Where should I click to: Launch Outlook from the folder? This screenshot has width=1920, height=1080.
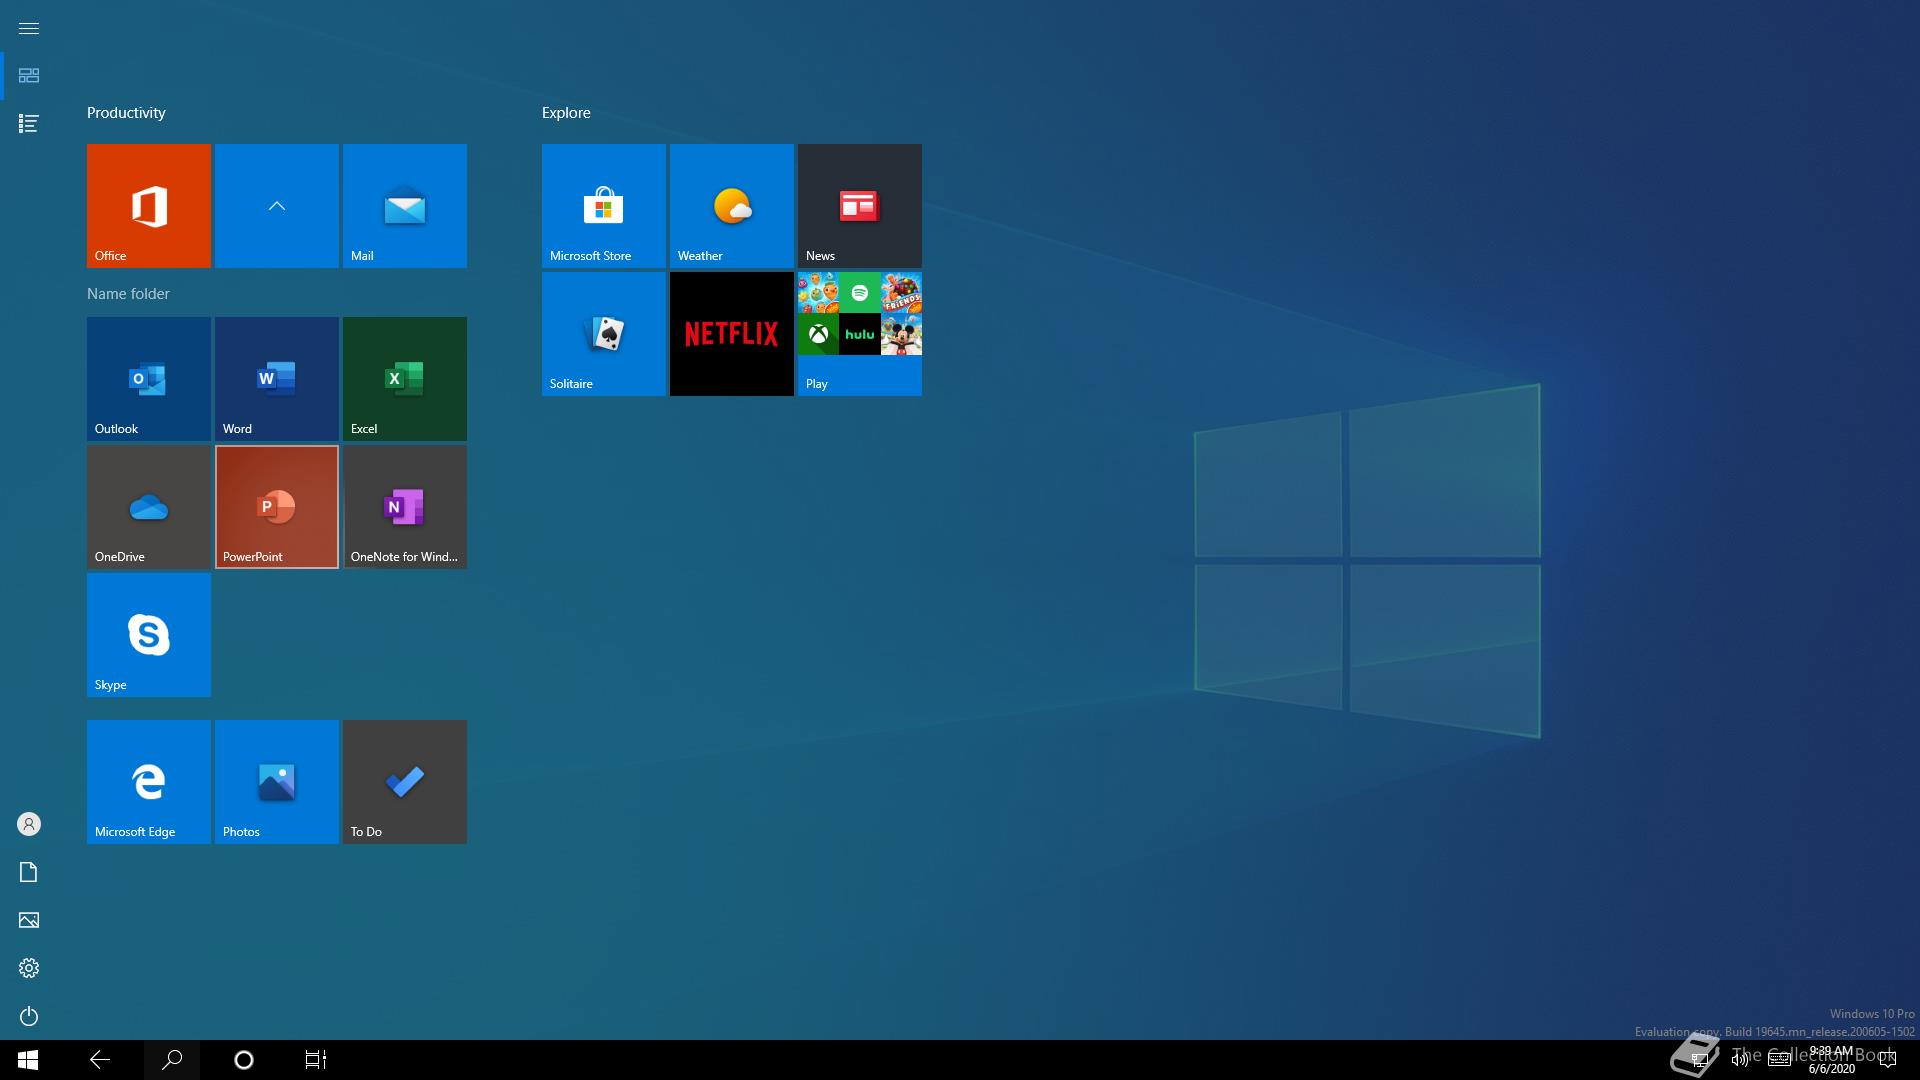tap(149, 379)
